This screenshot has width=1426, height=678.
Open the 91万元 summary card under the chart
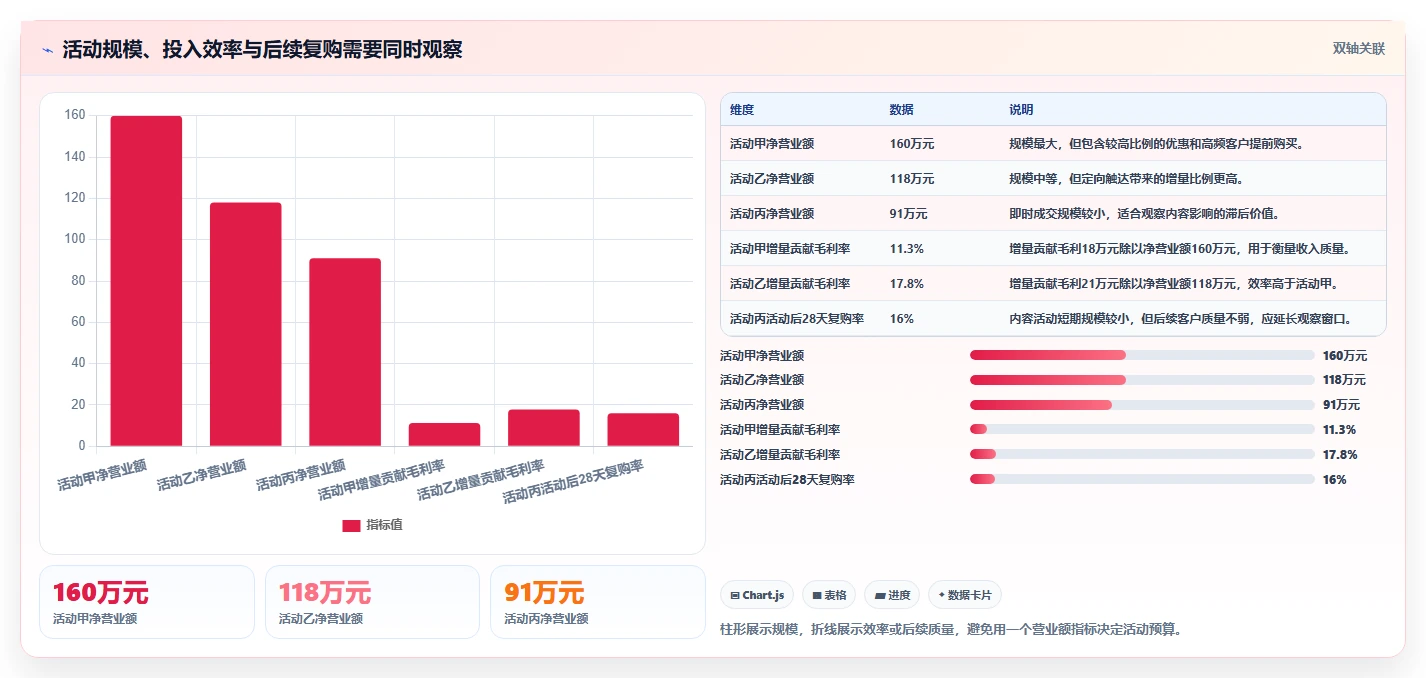598,602
